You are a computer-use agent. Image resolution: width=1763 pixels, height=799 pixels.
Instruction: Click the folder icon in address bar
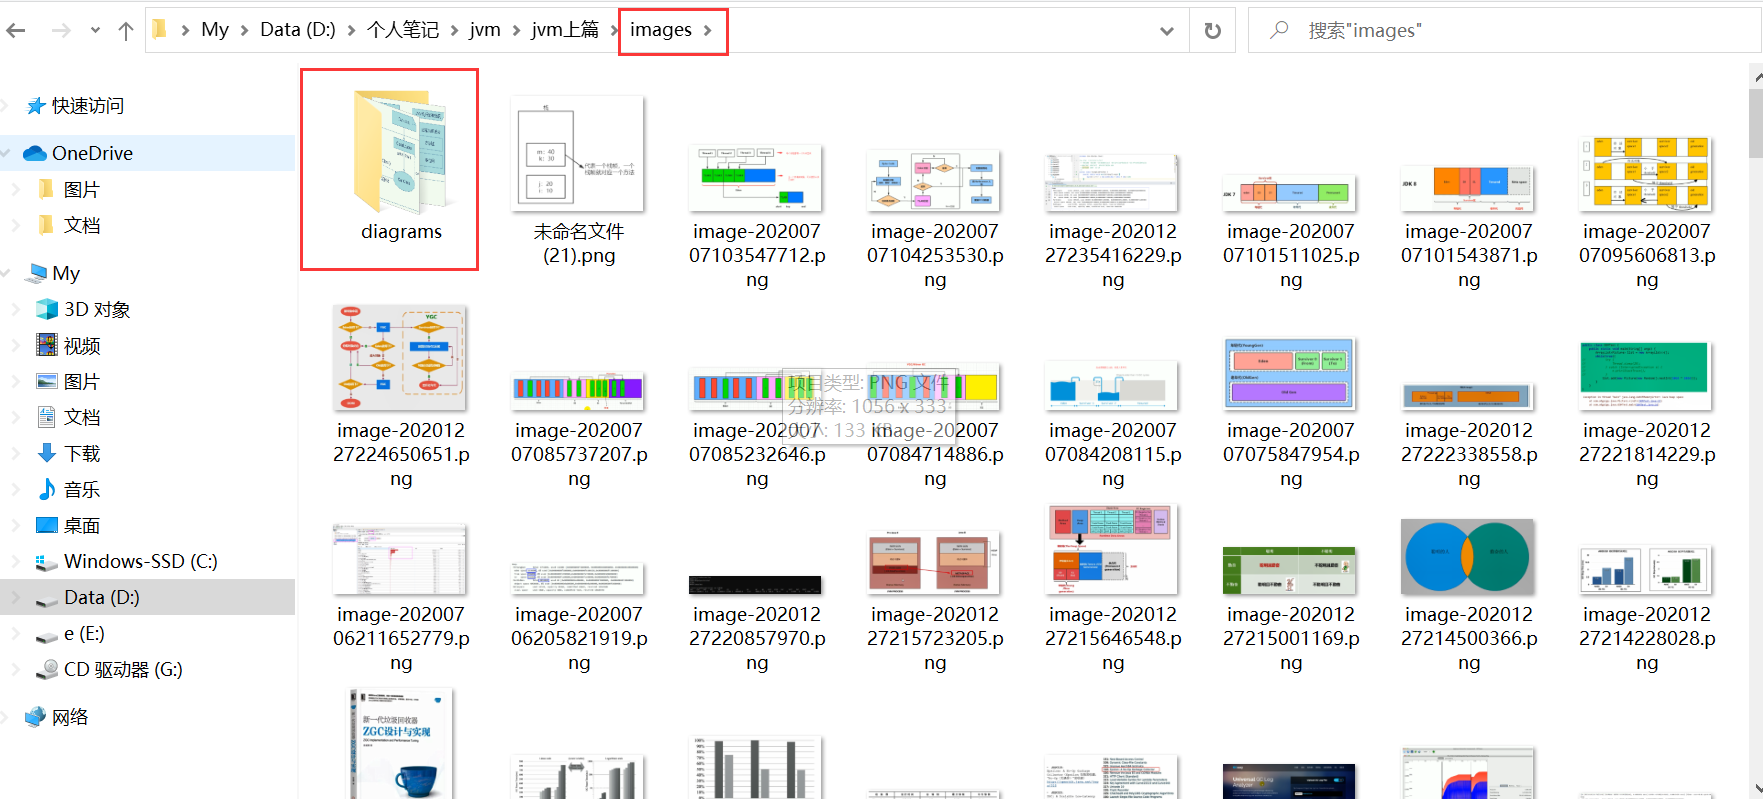click(x=160, y=30)
